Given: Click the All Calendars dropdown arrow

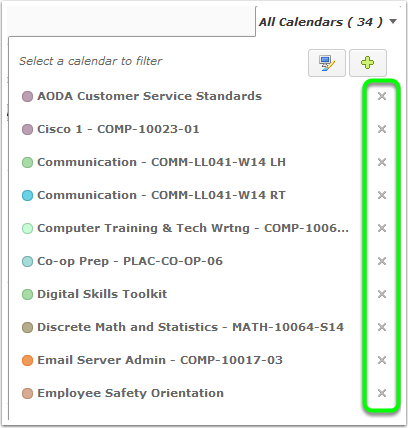Looking at the screenshot, I should pos(393,22).
